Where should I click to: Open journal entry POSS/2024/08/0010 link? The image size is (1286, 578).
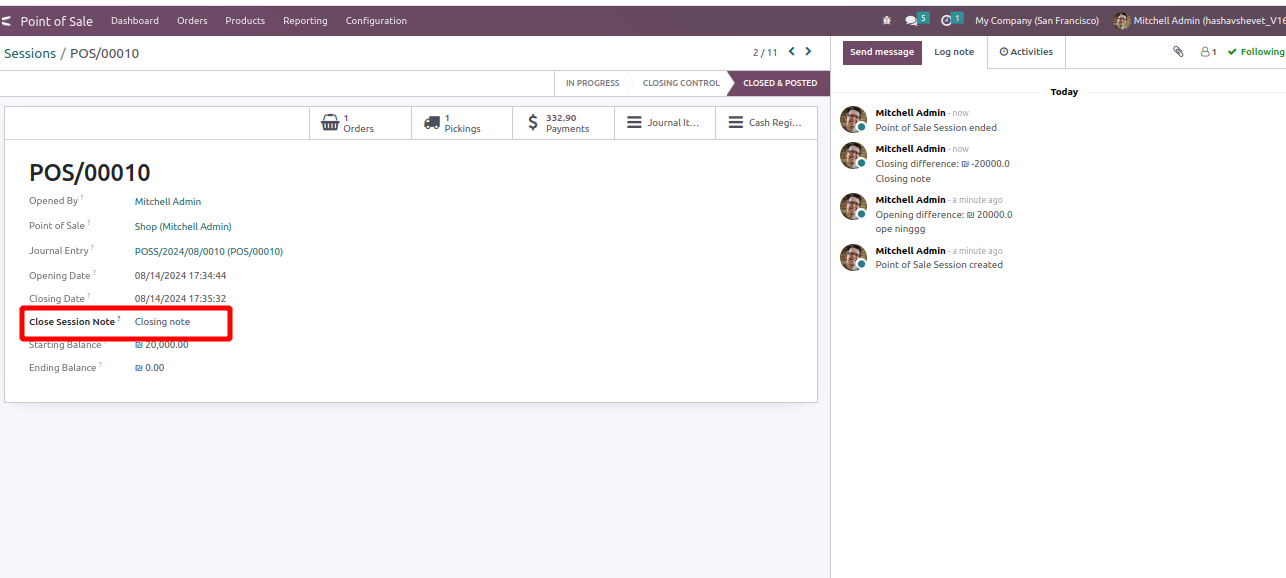click(209, 252)
